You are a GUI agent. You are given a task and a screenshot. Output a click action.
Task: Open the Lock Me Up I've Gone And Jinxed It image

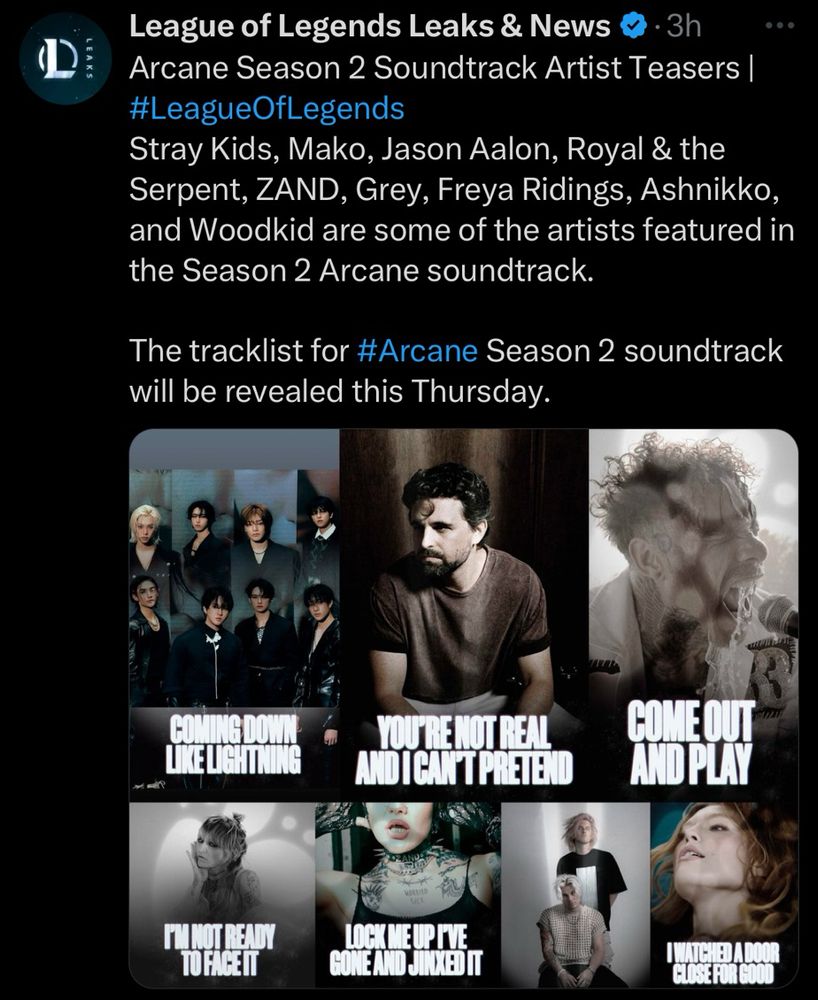coord(407,894)
